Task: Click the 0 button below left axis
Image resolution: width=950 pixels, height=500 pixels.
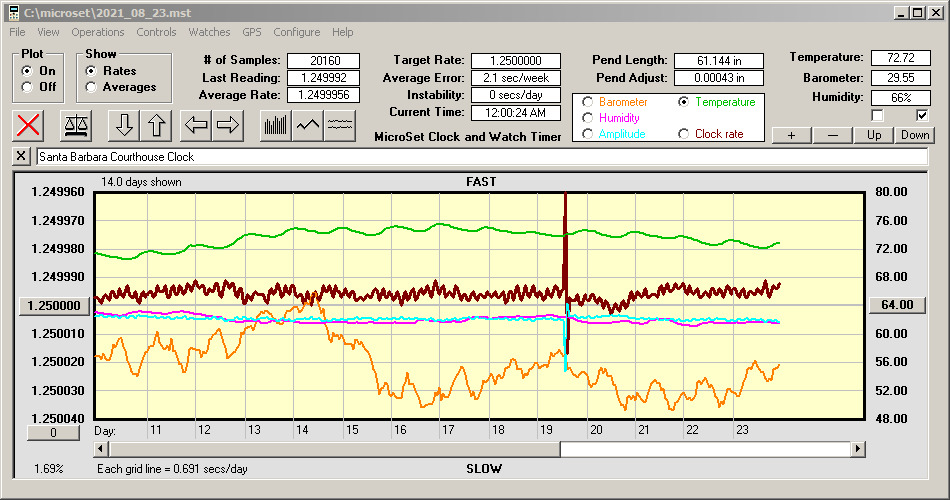Action: (x=53, y=433)
